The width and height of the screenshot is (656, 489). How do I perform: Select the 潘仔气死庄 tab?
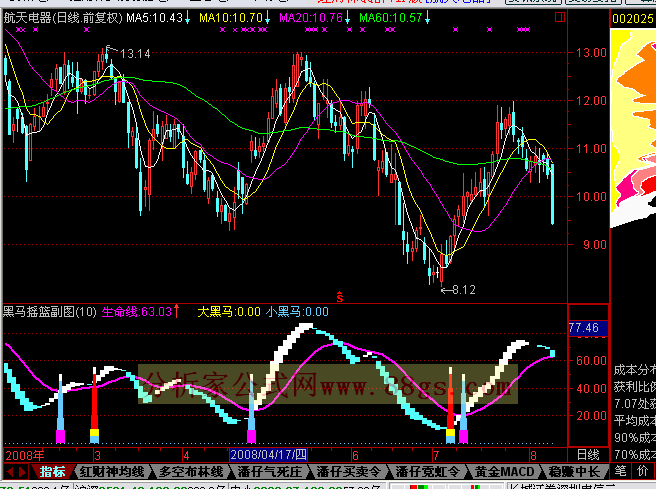pos(269,472)
